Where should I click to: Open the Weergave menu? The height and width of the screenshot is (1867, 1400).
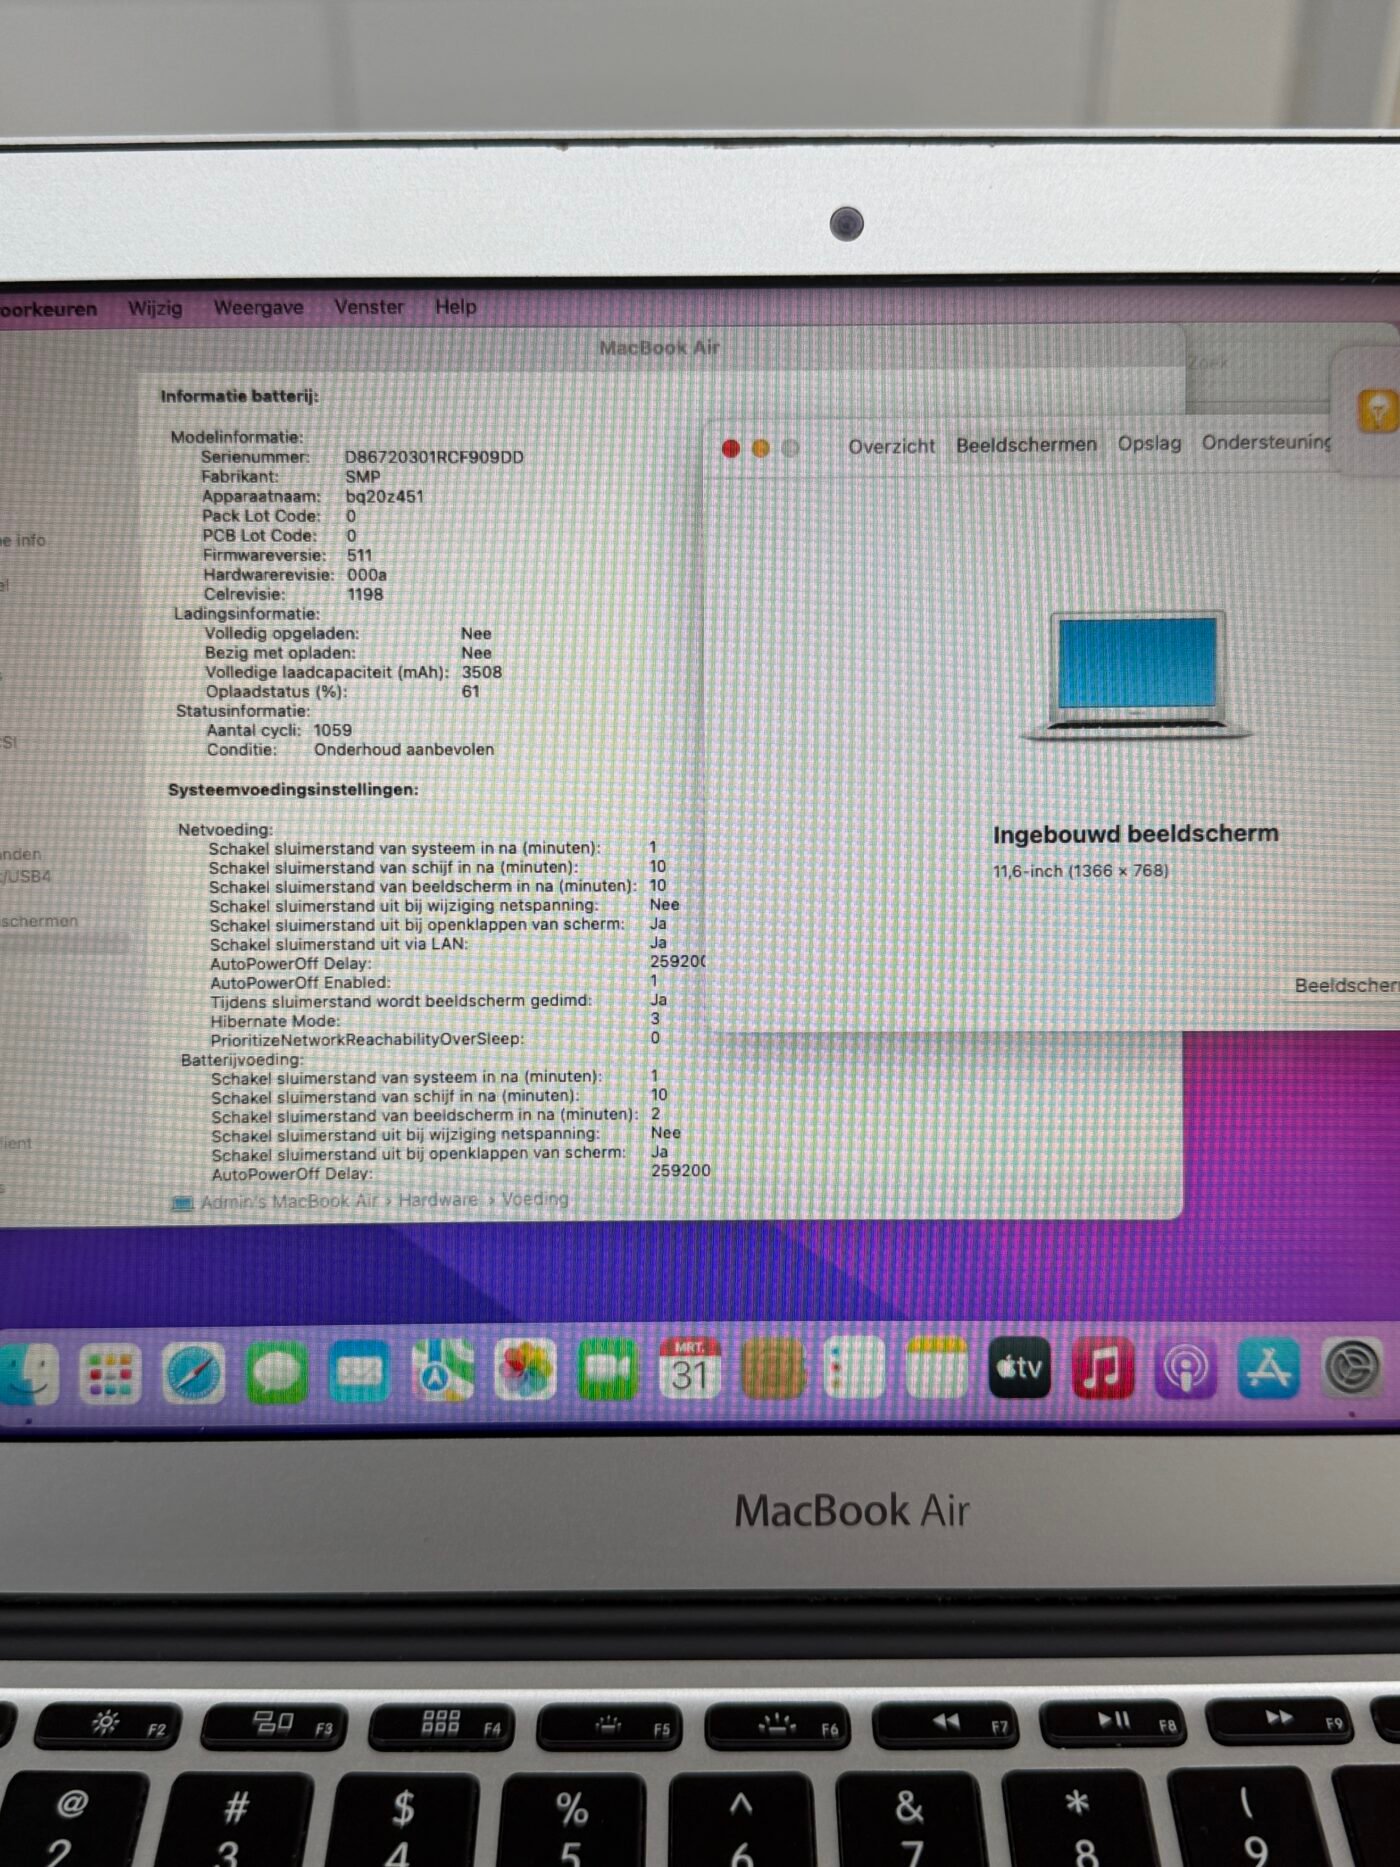[x=258, y=307]
